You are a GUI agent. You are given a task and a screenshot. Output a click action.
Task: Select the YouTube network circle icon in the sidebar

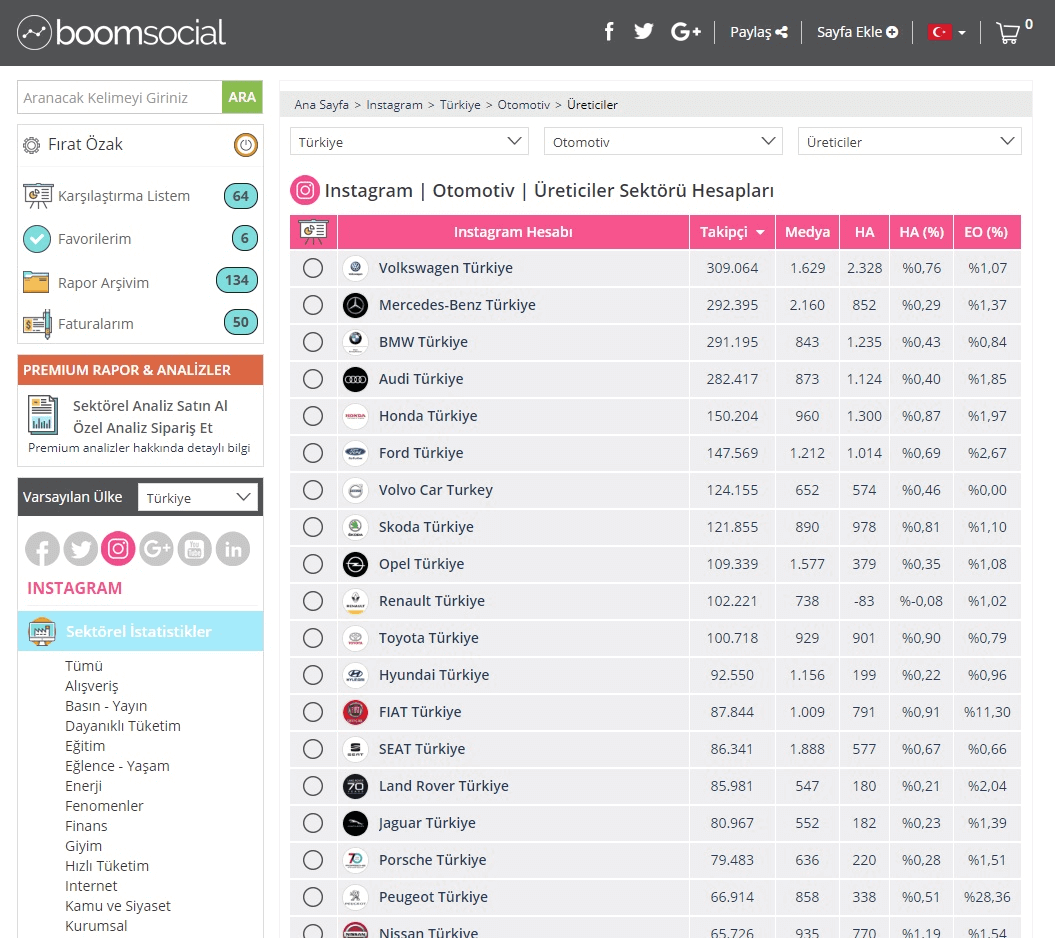pos(194,549)
